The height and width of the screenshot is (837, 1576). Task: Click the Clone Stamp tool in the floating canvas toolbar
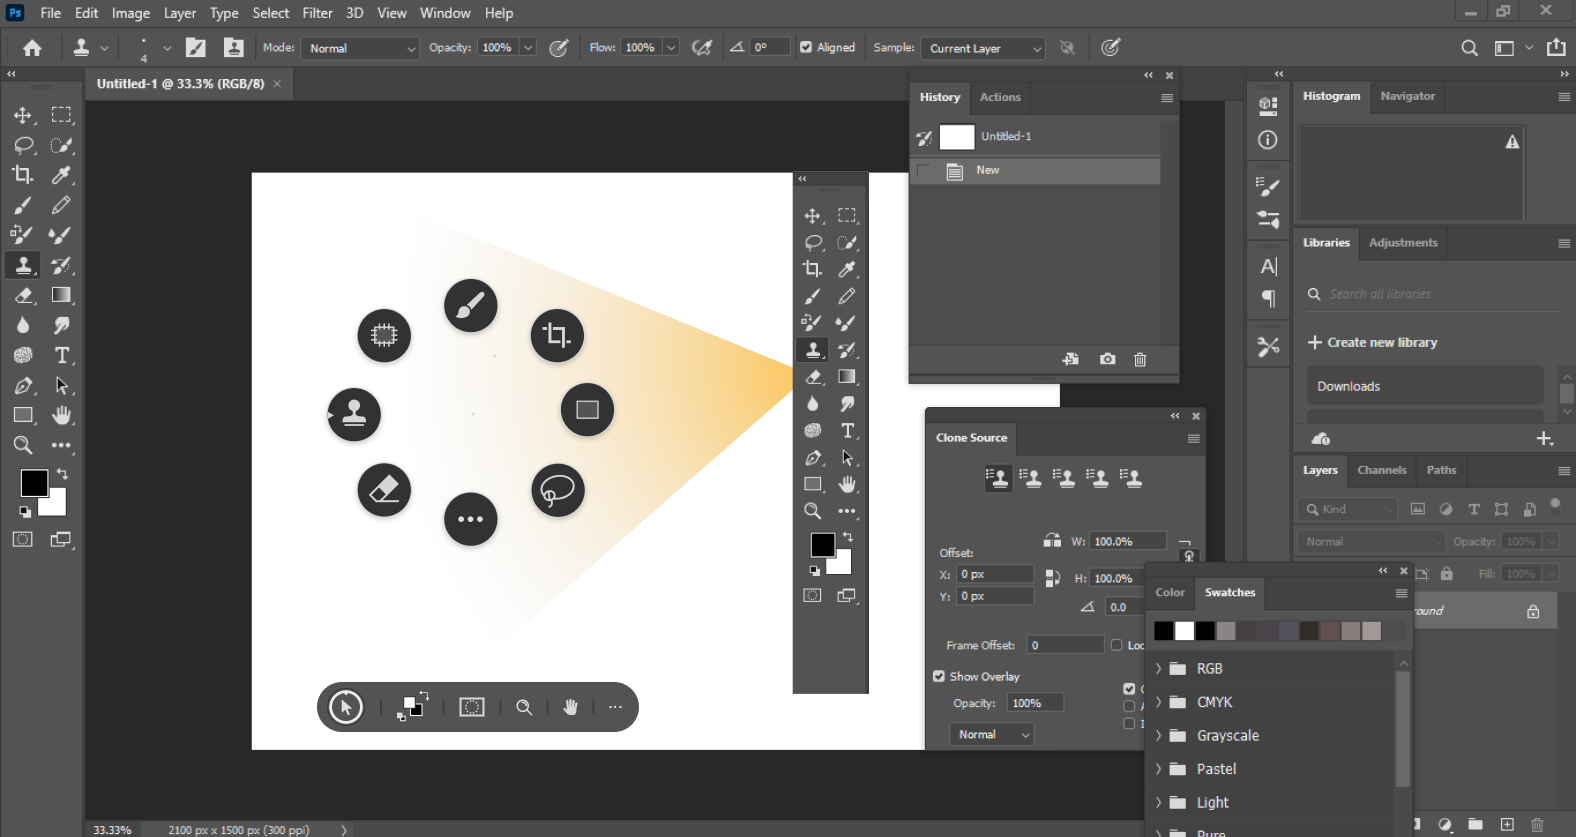pos(813,350)
